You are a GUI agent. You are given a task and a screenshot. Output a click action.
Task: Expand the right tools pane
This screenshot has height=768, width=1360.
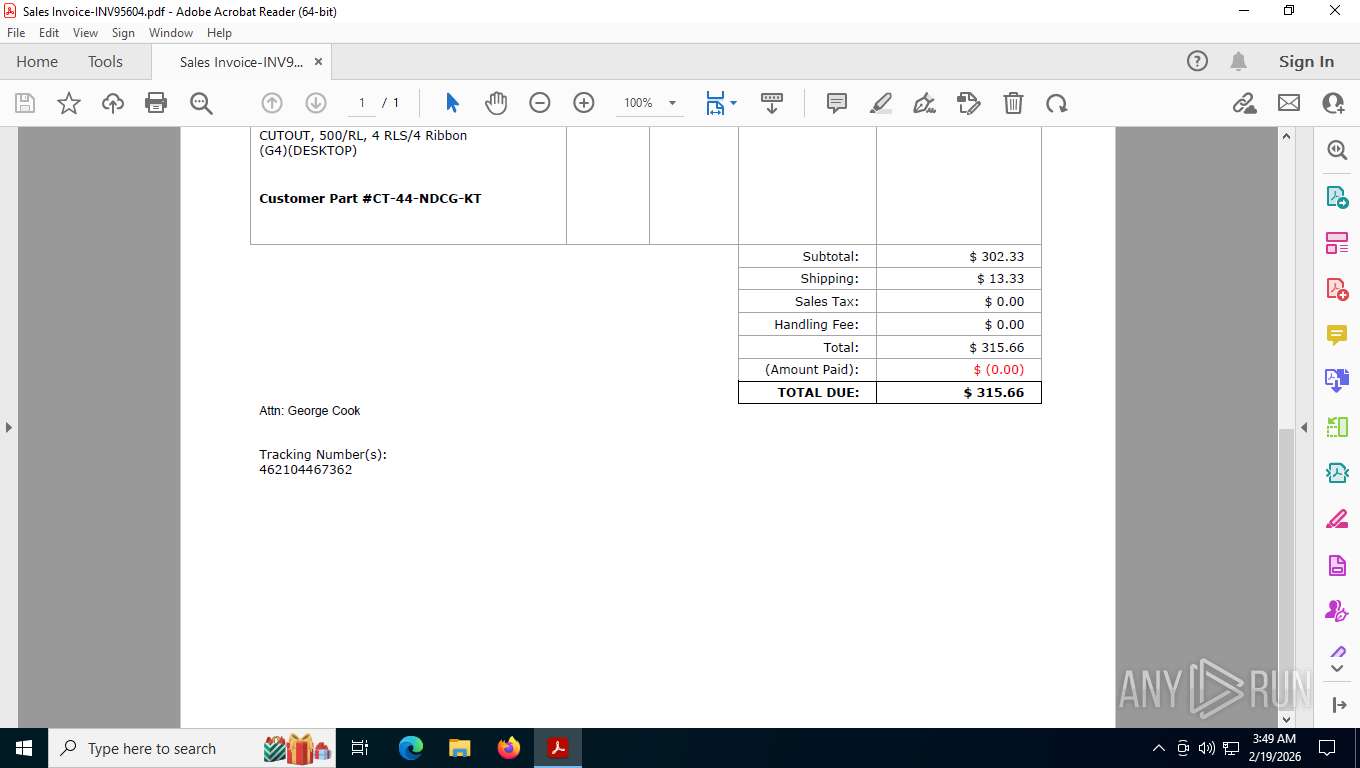click(1339, 705)
